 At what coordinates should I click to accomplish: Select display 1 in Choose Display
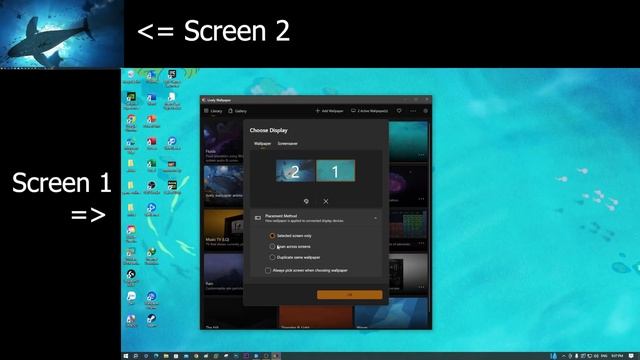336,171
